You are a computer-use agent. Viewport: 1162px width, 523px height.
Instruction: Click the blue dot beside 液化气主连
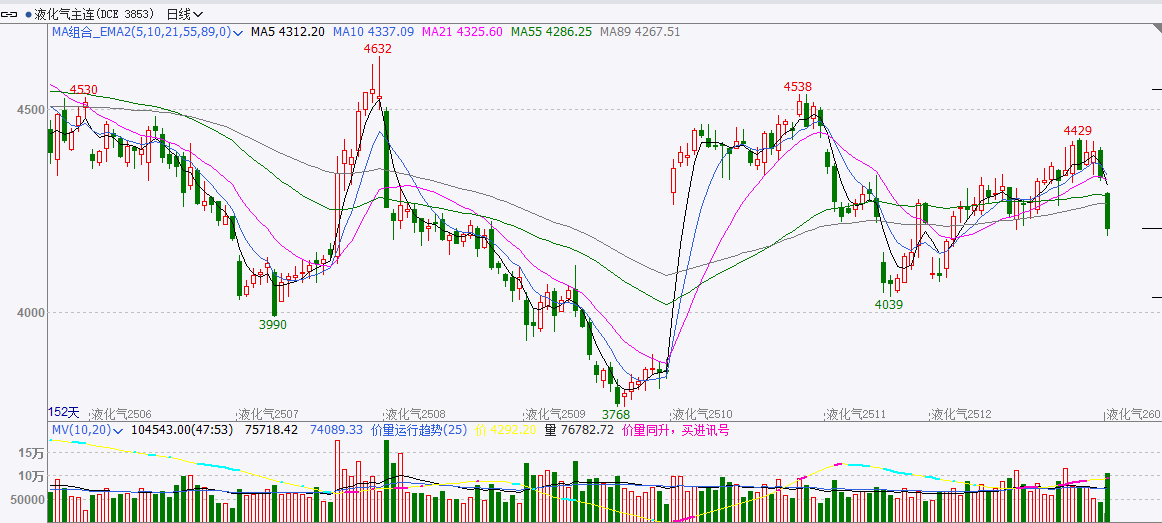tap(29, 15)
